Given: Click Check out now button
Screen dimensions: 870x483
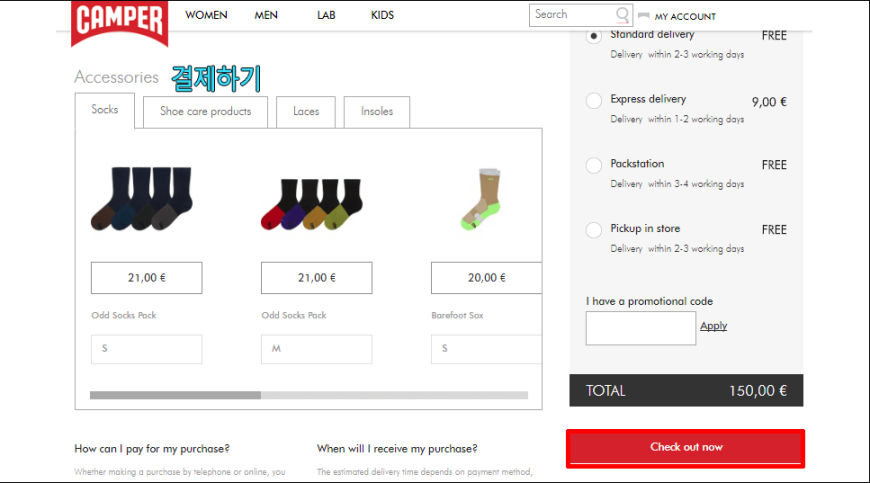Looking at the screenshot, I should click(686, 448).
